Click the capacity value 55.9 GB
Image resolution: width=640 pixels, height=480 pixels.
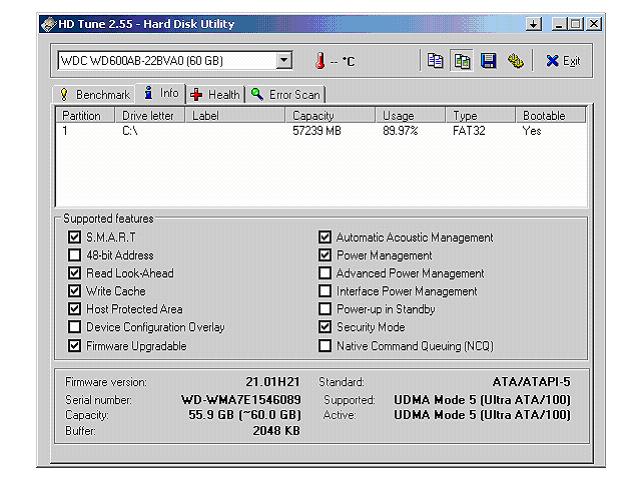click(244, 415)
